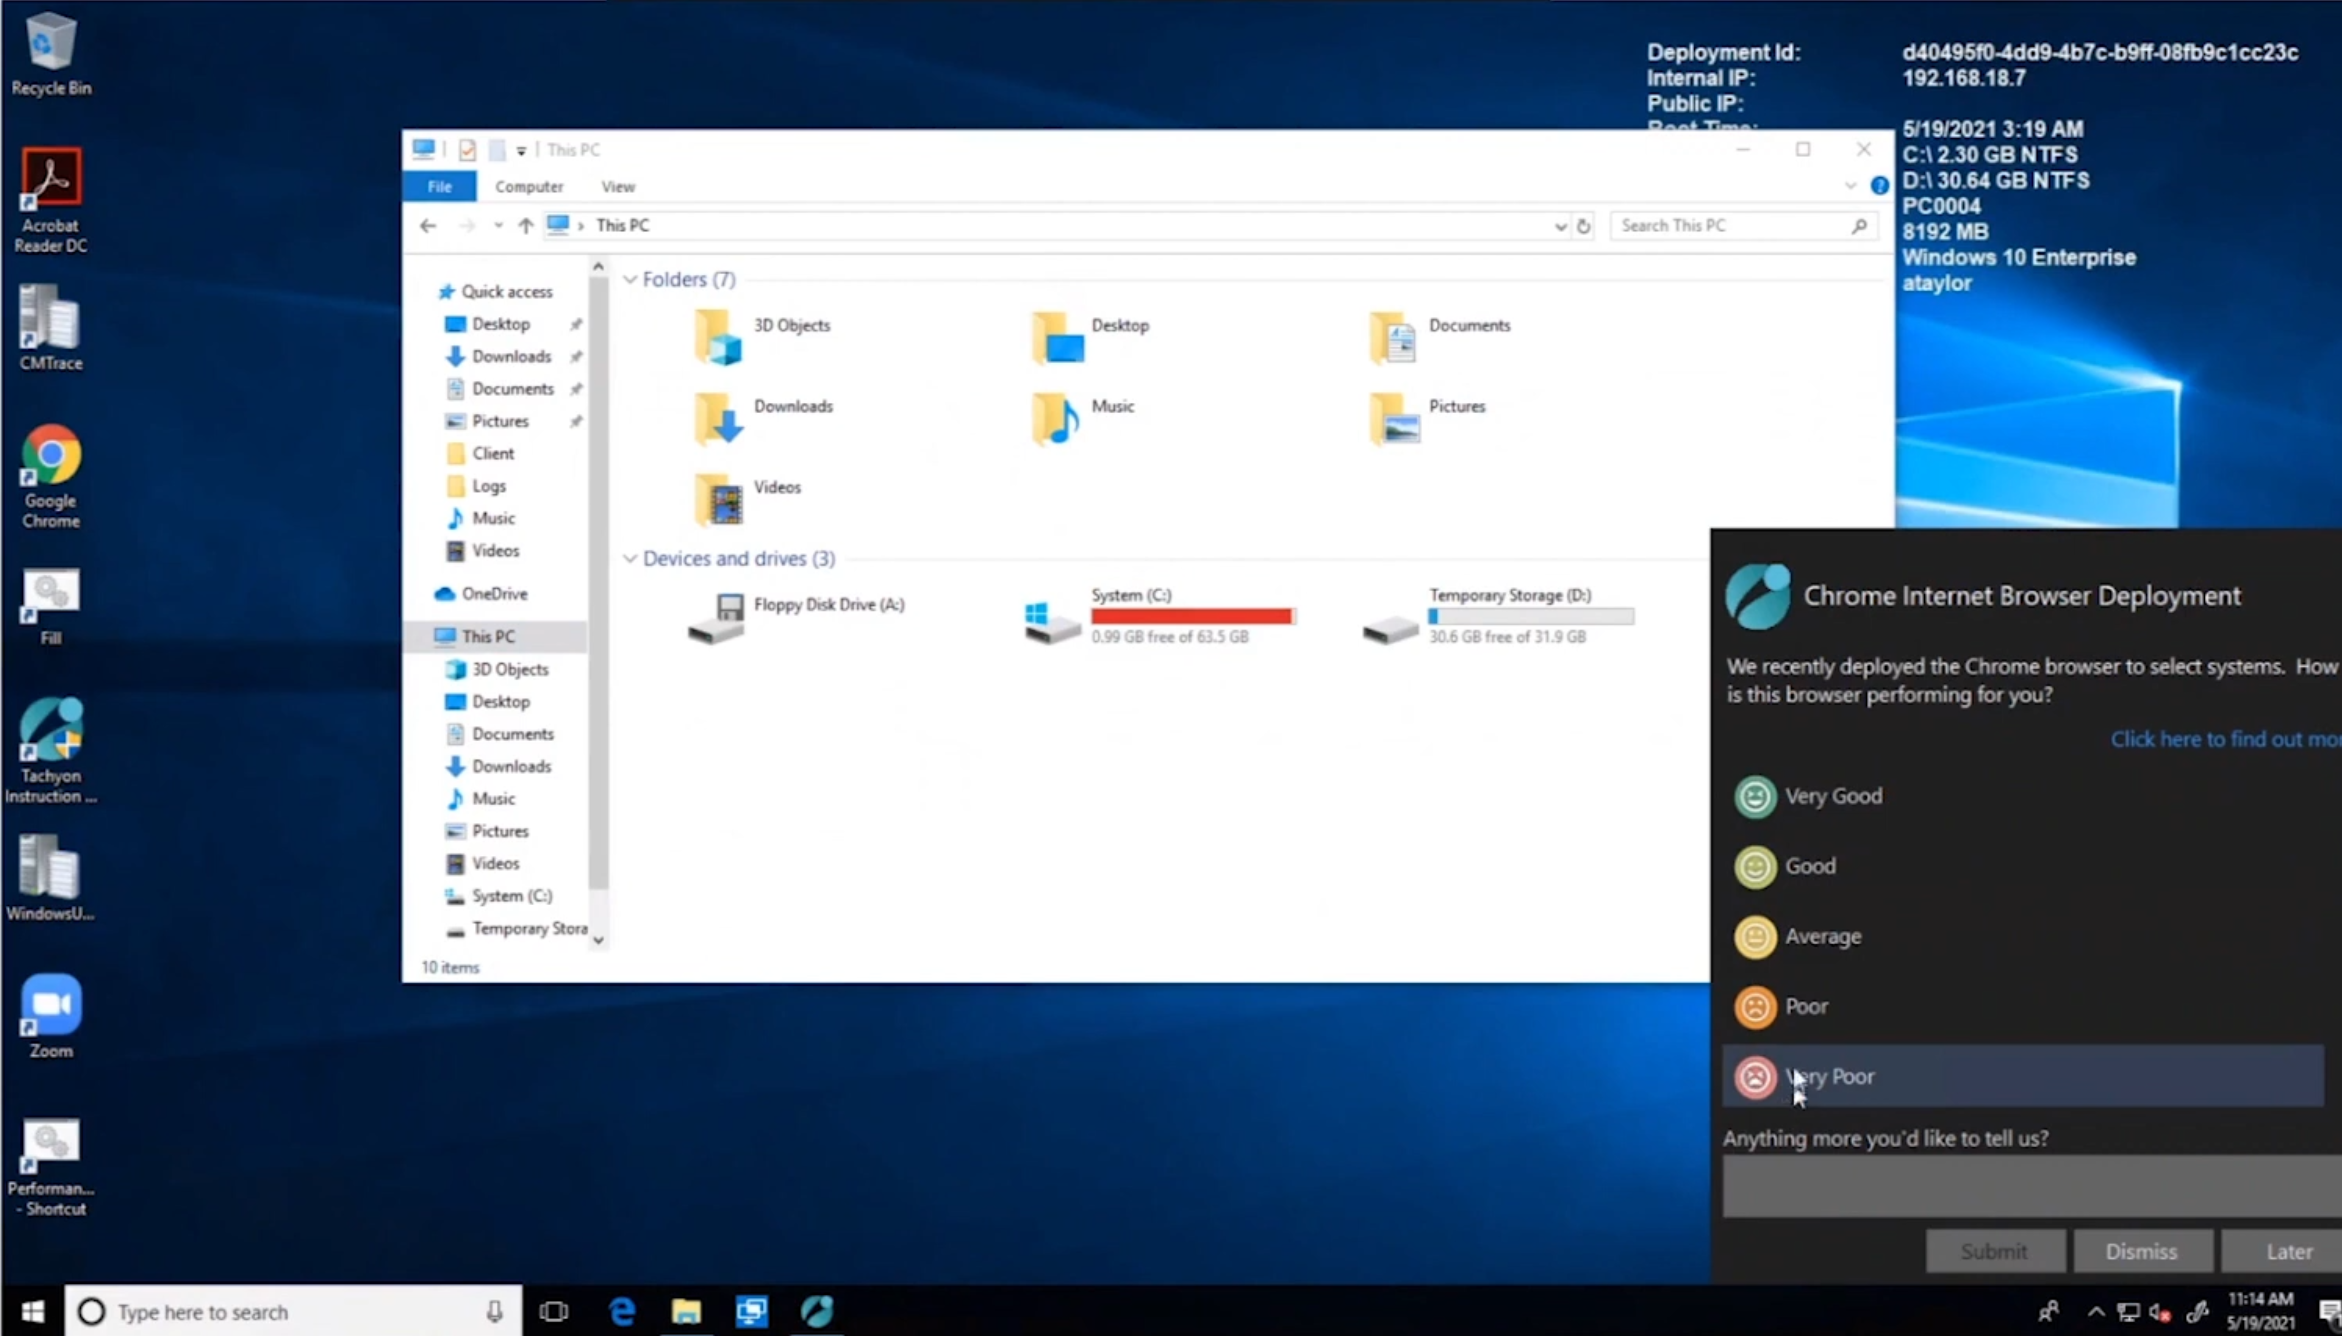Image resolution: width=2342 pixels, height=1336 pixels.
Task: Select Quick access in navigation pane
Action: pyautogui.click(x=496, y=292)
